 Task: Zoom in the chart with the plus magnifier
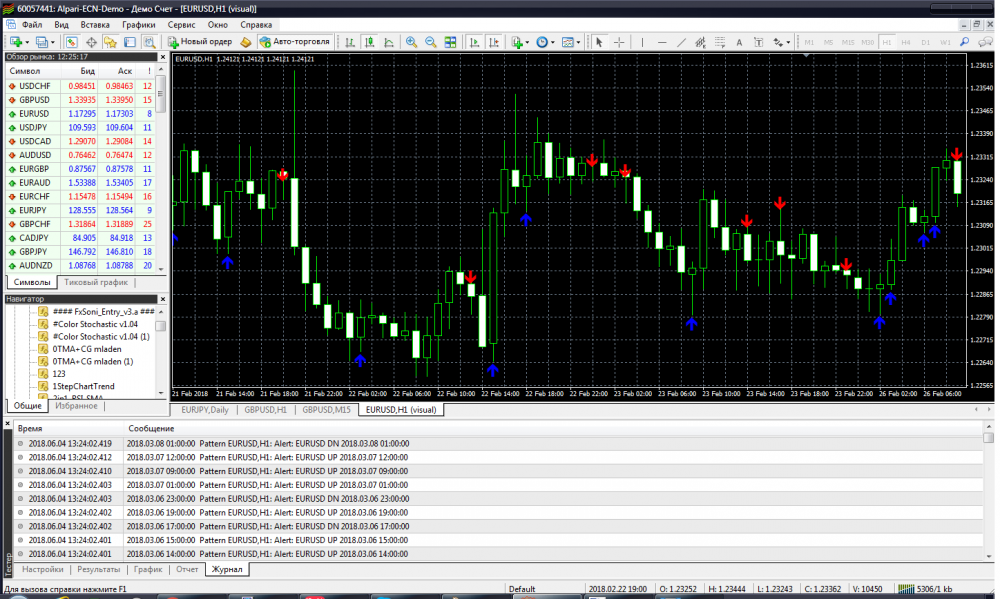coord(411,42)
